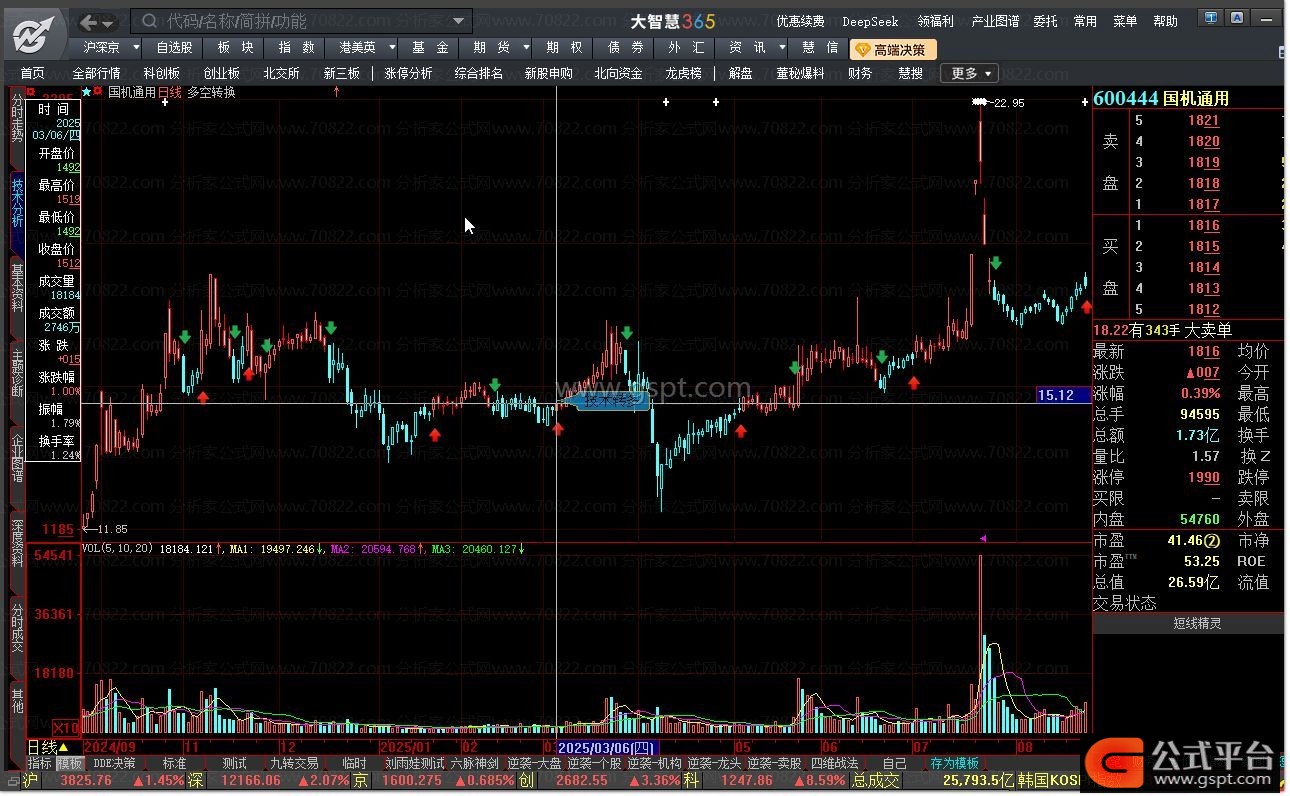Open the 龙虎榜 menu item
Screen dimensions: 1290x796
pos(683,73)
